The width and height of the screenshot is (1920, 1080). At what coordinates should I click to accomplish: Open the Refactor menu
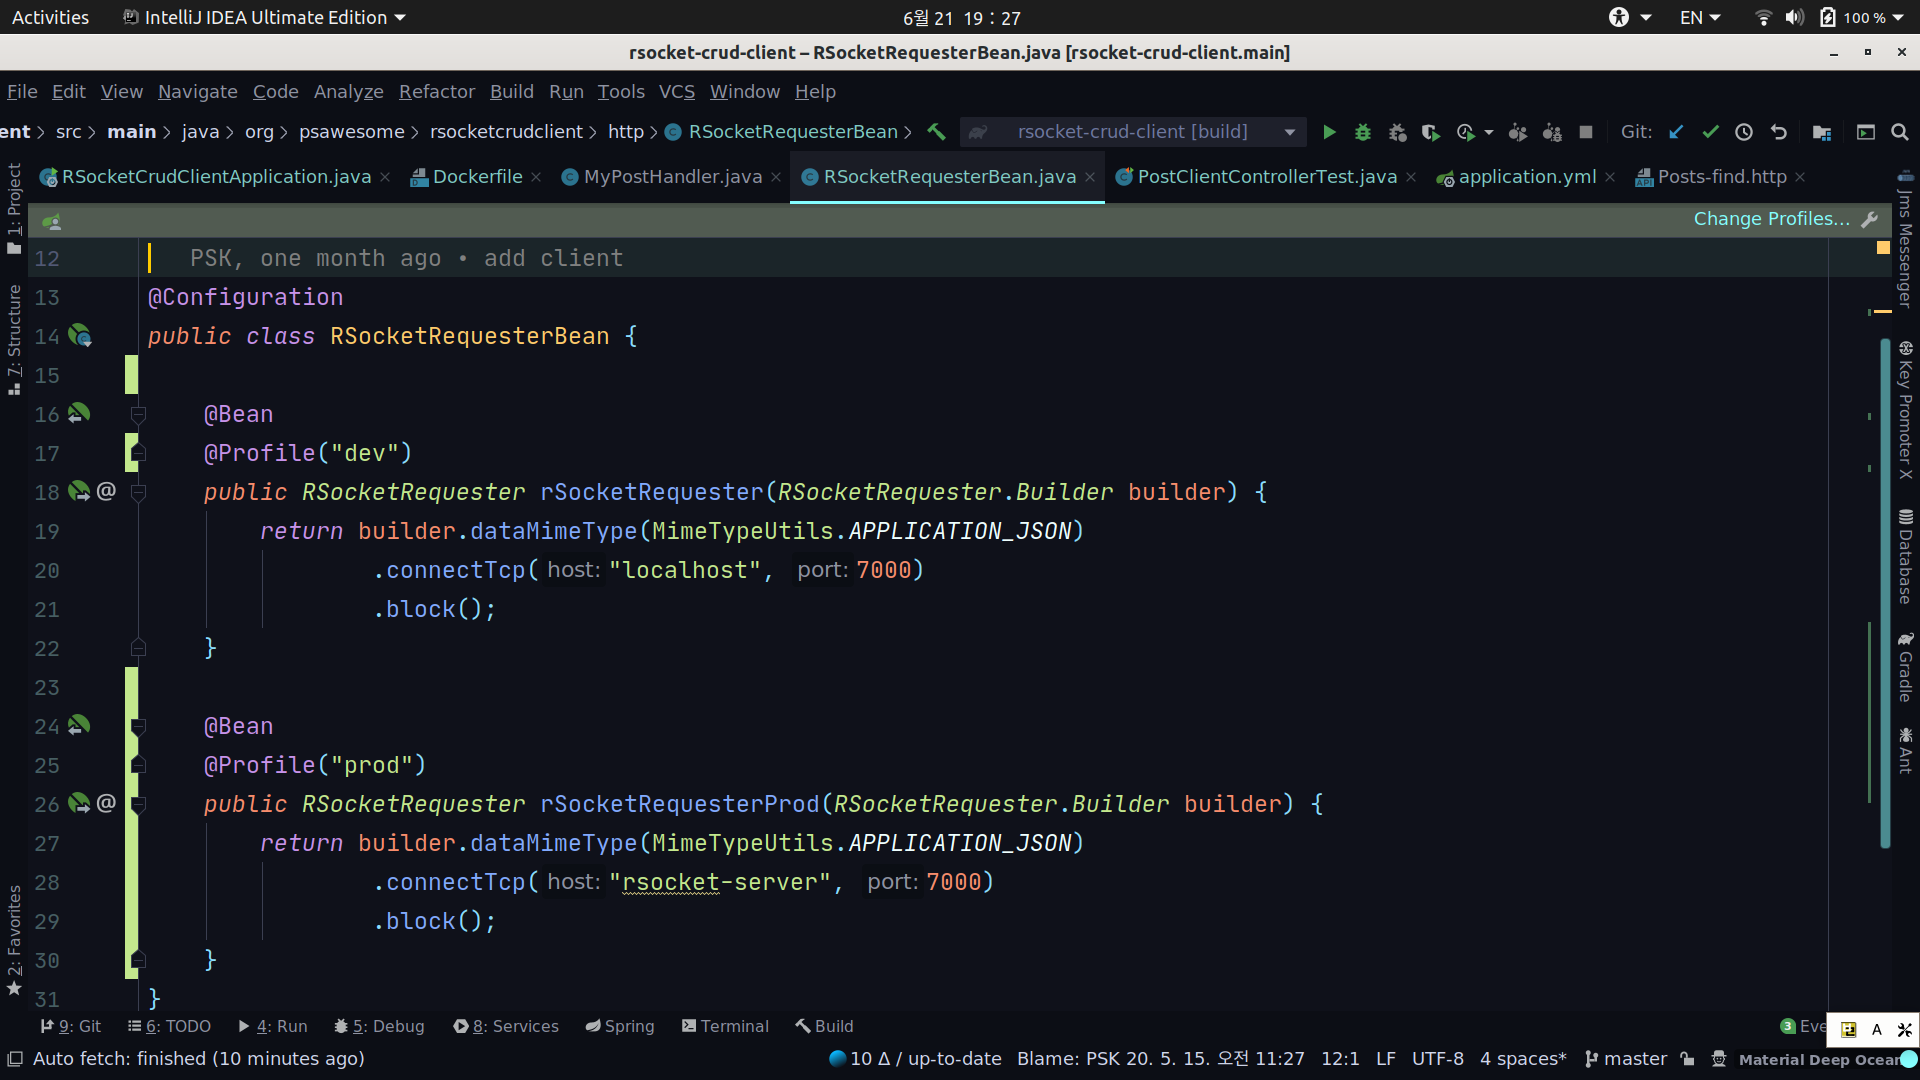point(436,91)
